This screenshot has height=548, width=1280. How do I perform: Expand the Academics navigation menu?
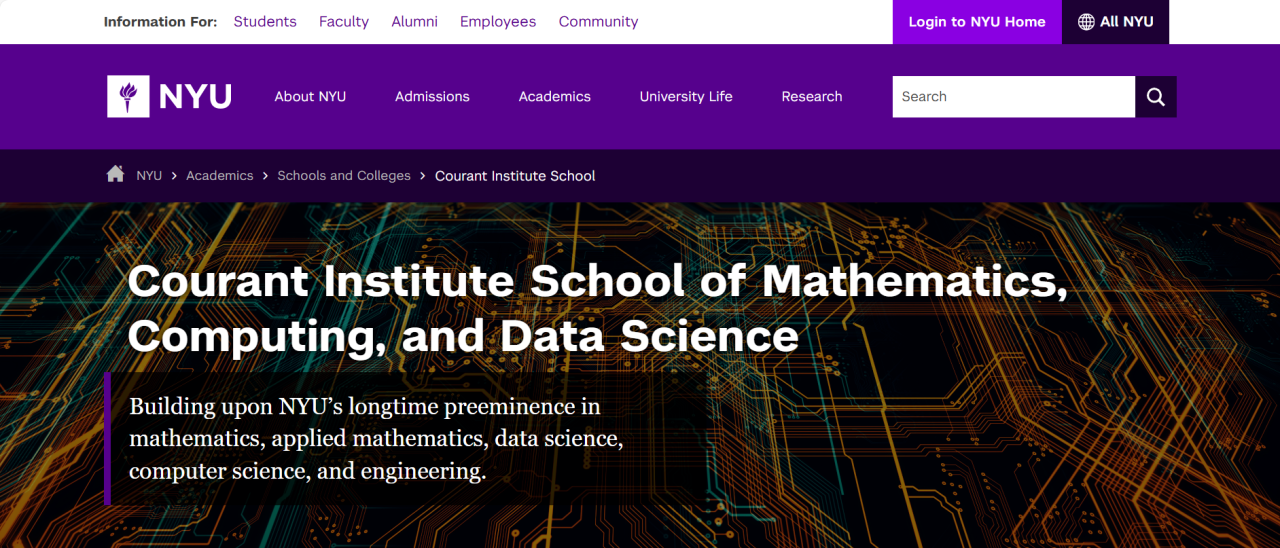click(x=554, y=97)
